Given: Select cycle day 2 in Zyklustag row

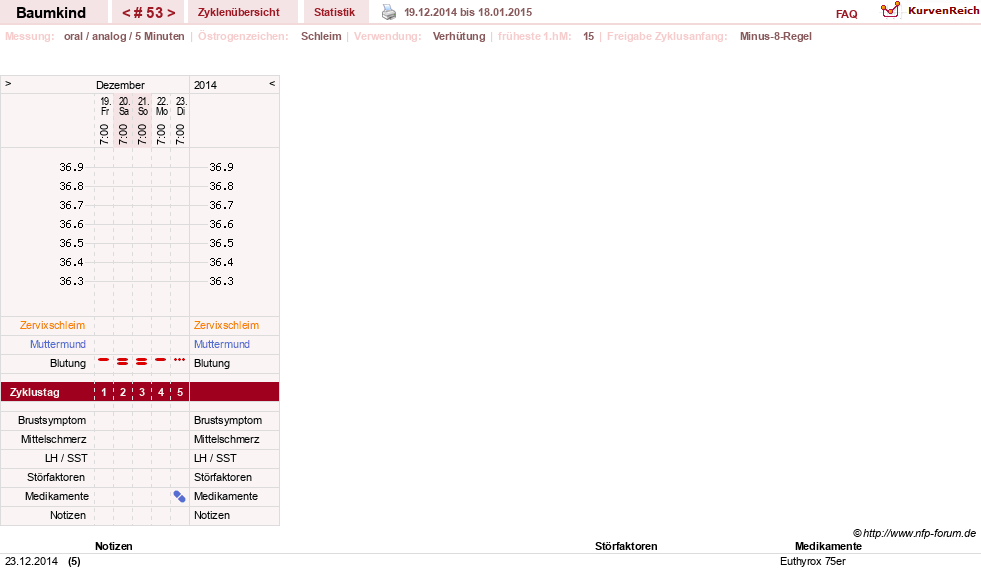Looking at the screenshot, I should [x=123, y=392].
